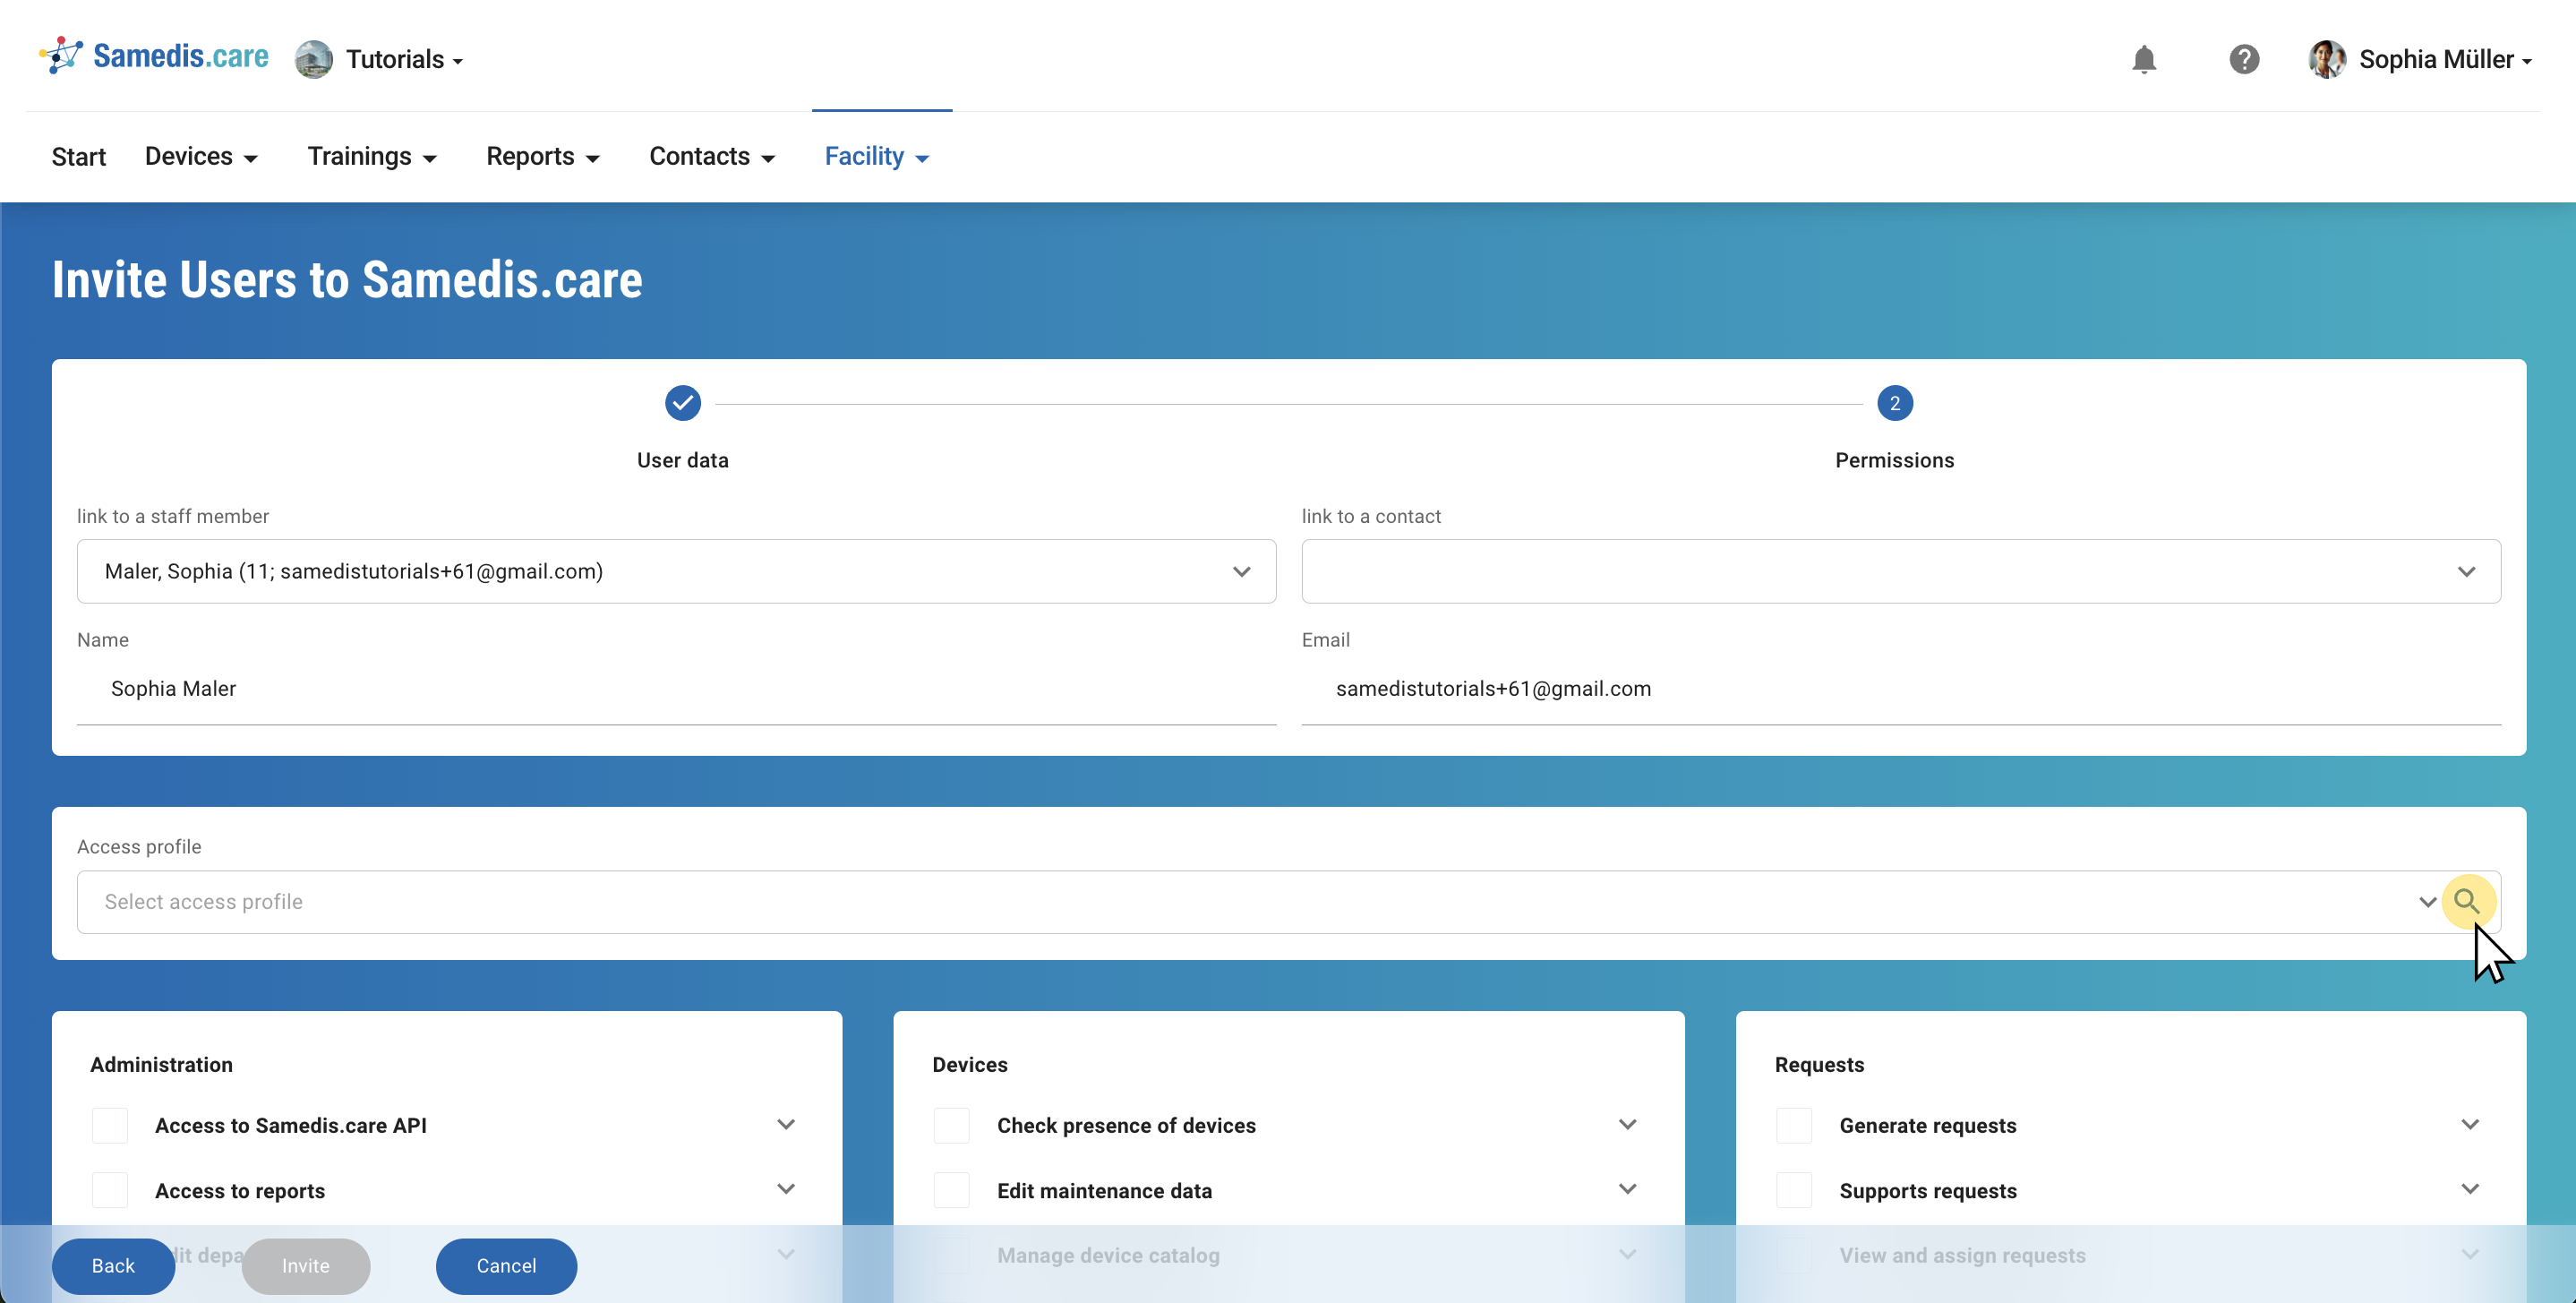Check the Check presence of devices box
2576x1303 pixels.
point(951,1125)
